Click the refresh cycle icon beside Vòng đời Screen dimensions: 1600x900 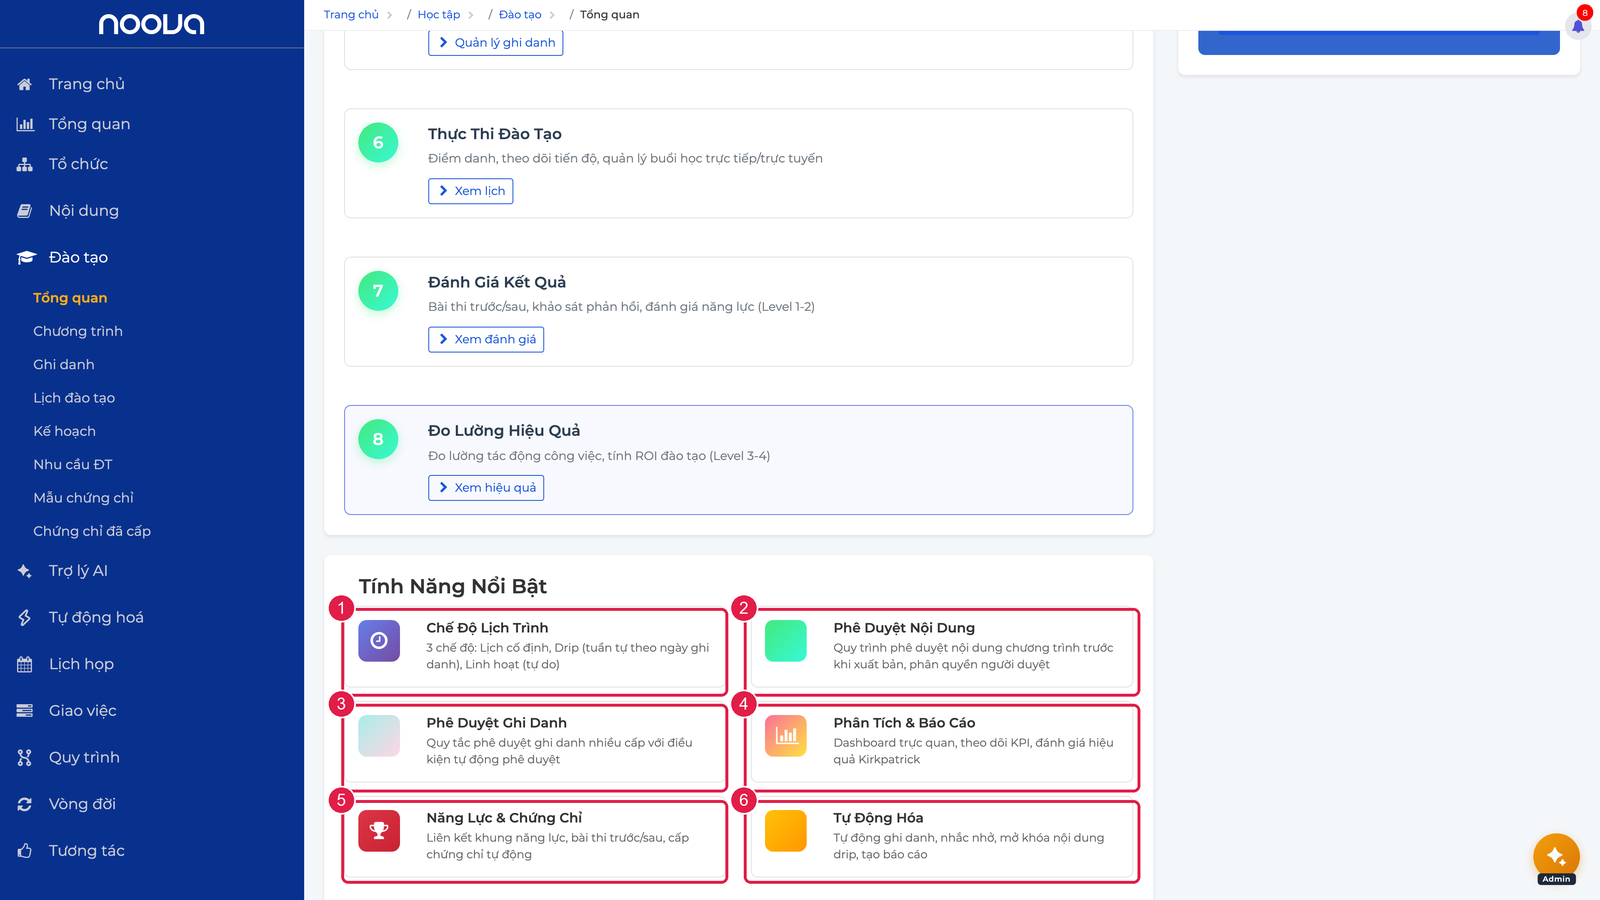click(25, 804)
